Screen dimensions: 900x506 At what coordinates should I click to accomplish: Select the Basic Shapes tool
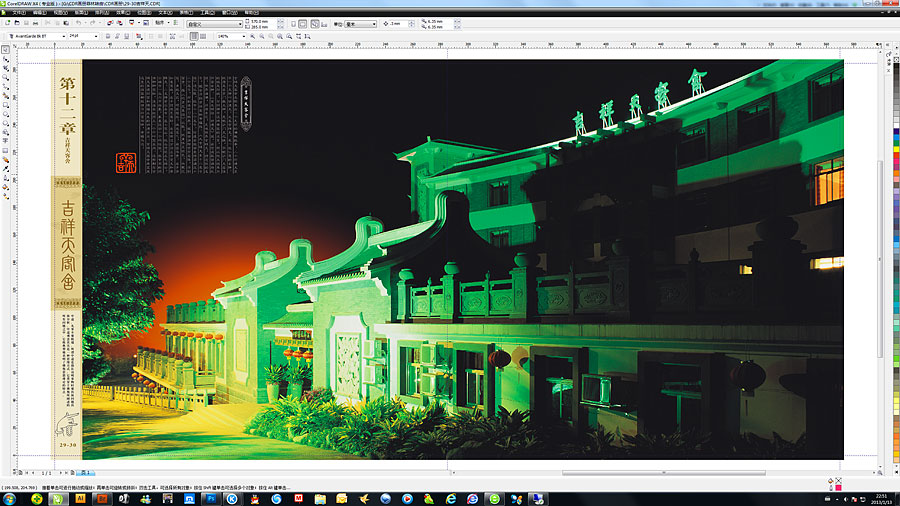point(6,131)
